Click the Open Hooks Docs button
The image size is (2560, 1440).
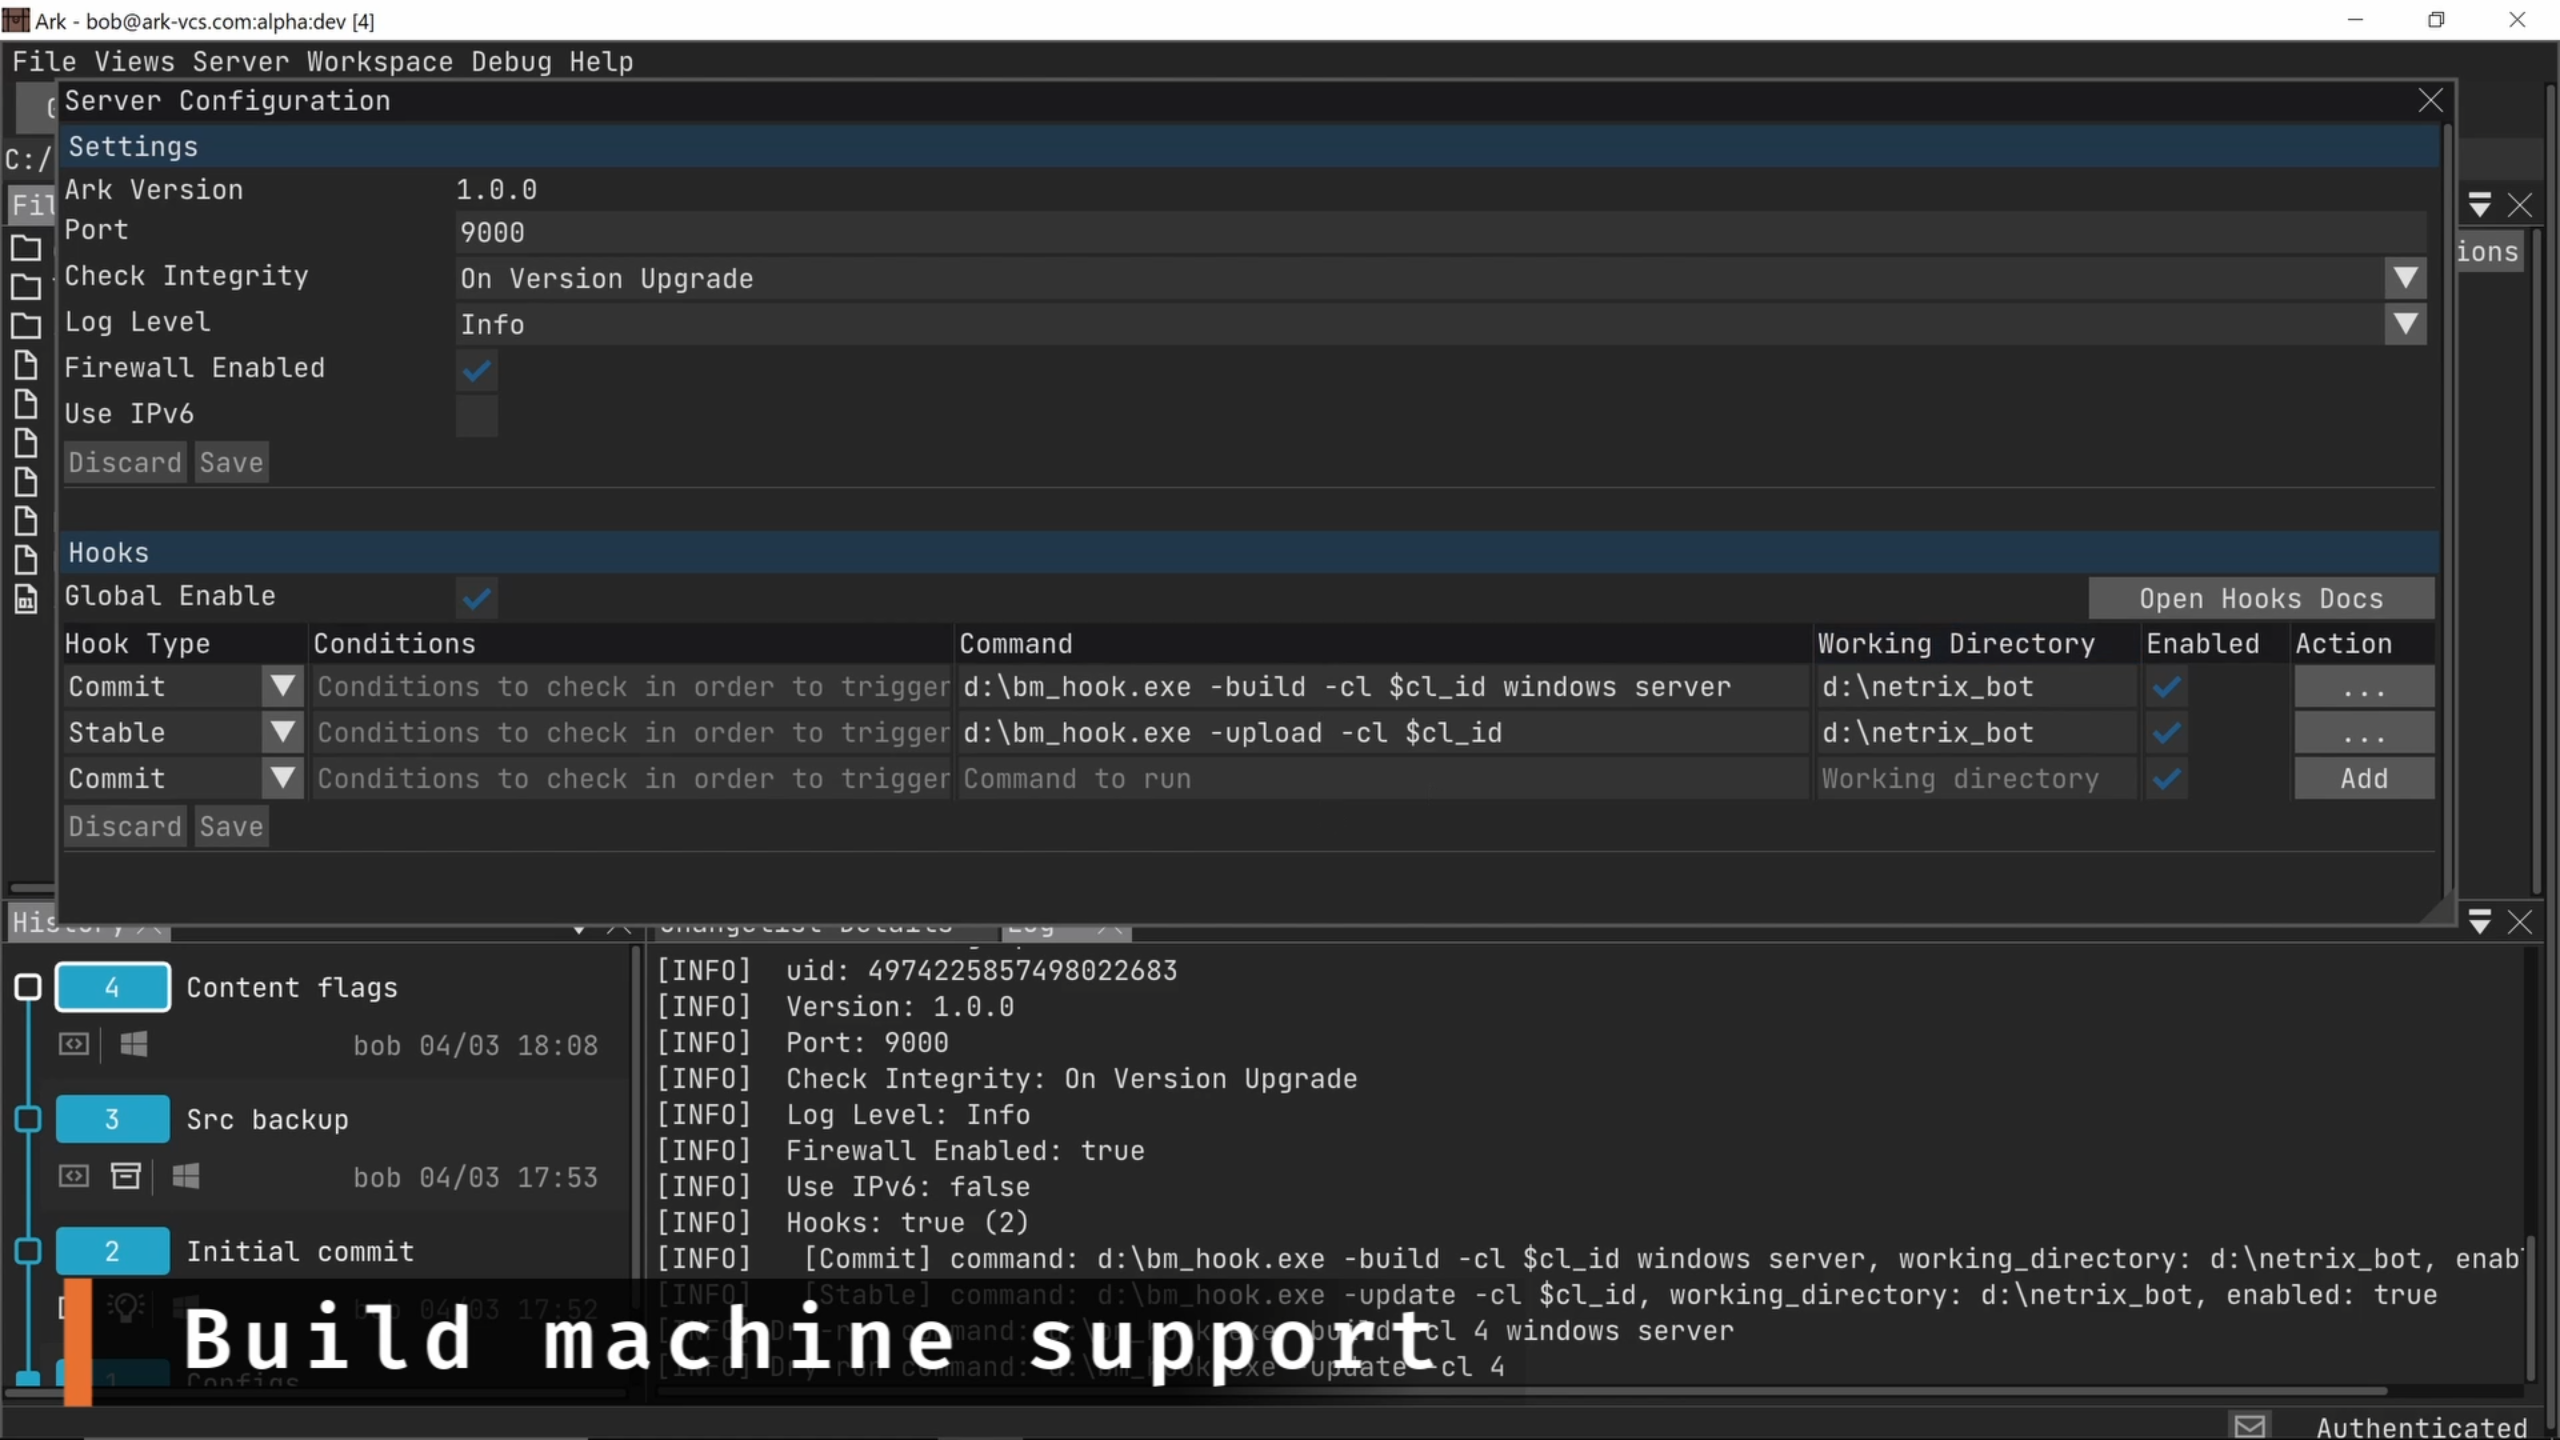(2260, 598)
